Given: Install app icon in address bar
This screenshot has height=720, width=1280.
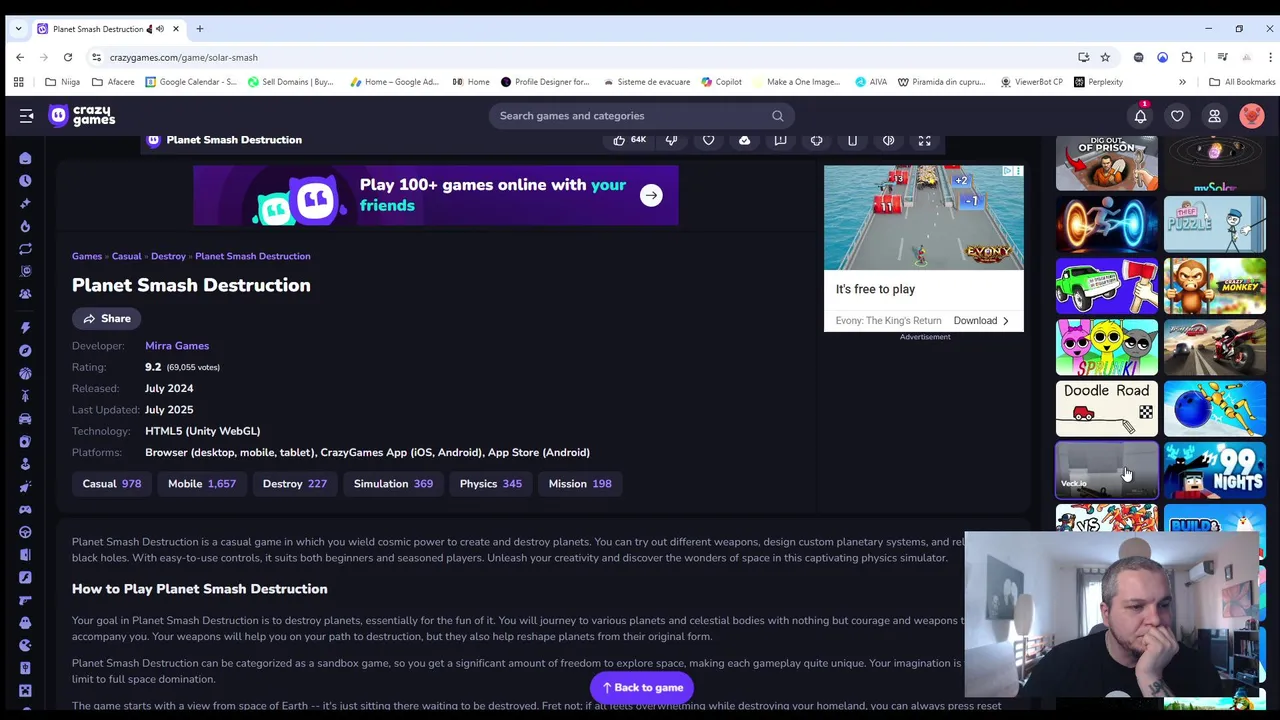Looking at the screenshot, I should 1083,57.
